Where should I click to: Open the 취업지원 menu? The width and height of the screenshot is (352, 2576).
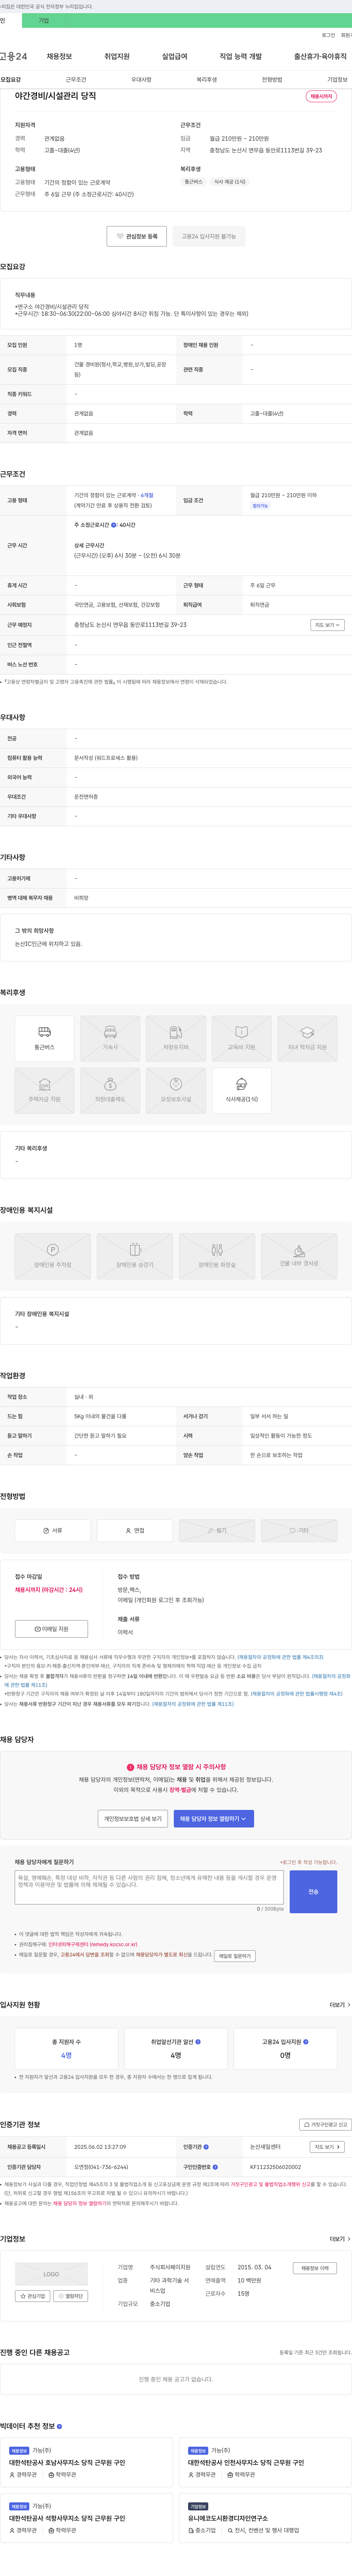[117, 57]
